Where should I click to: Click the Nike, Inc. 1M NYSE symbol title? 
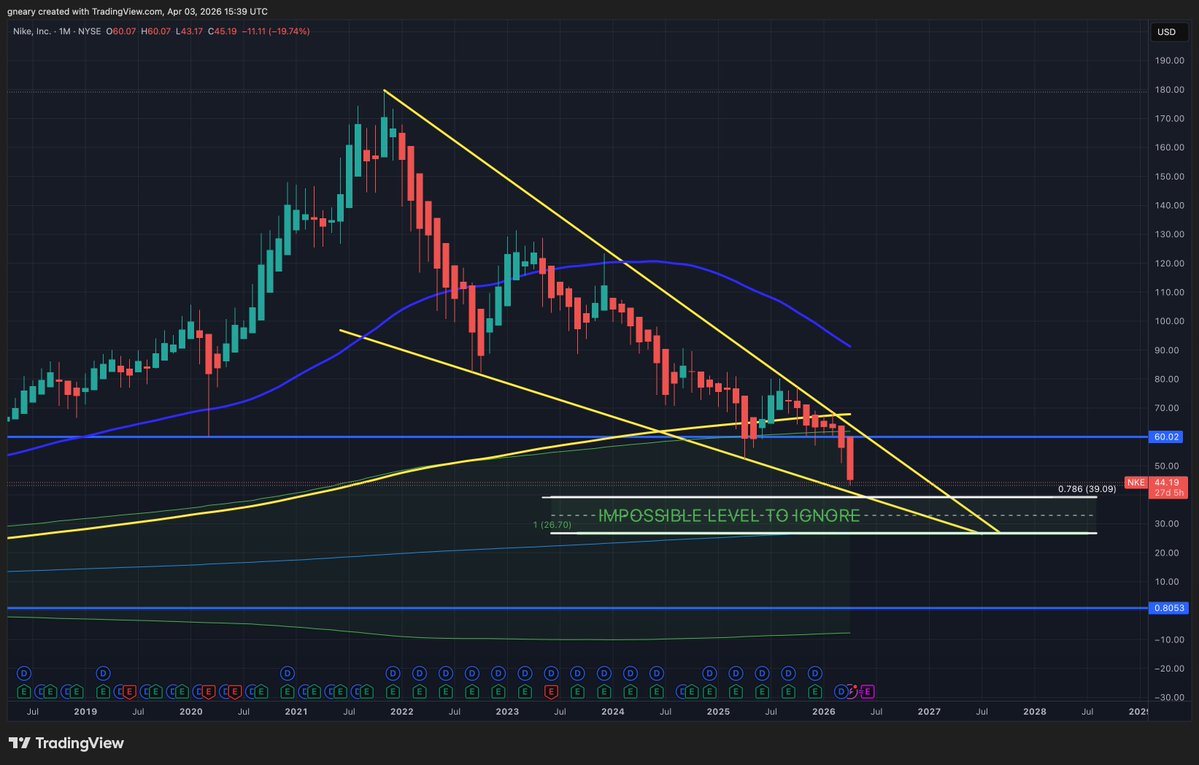57,31
